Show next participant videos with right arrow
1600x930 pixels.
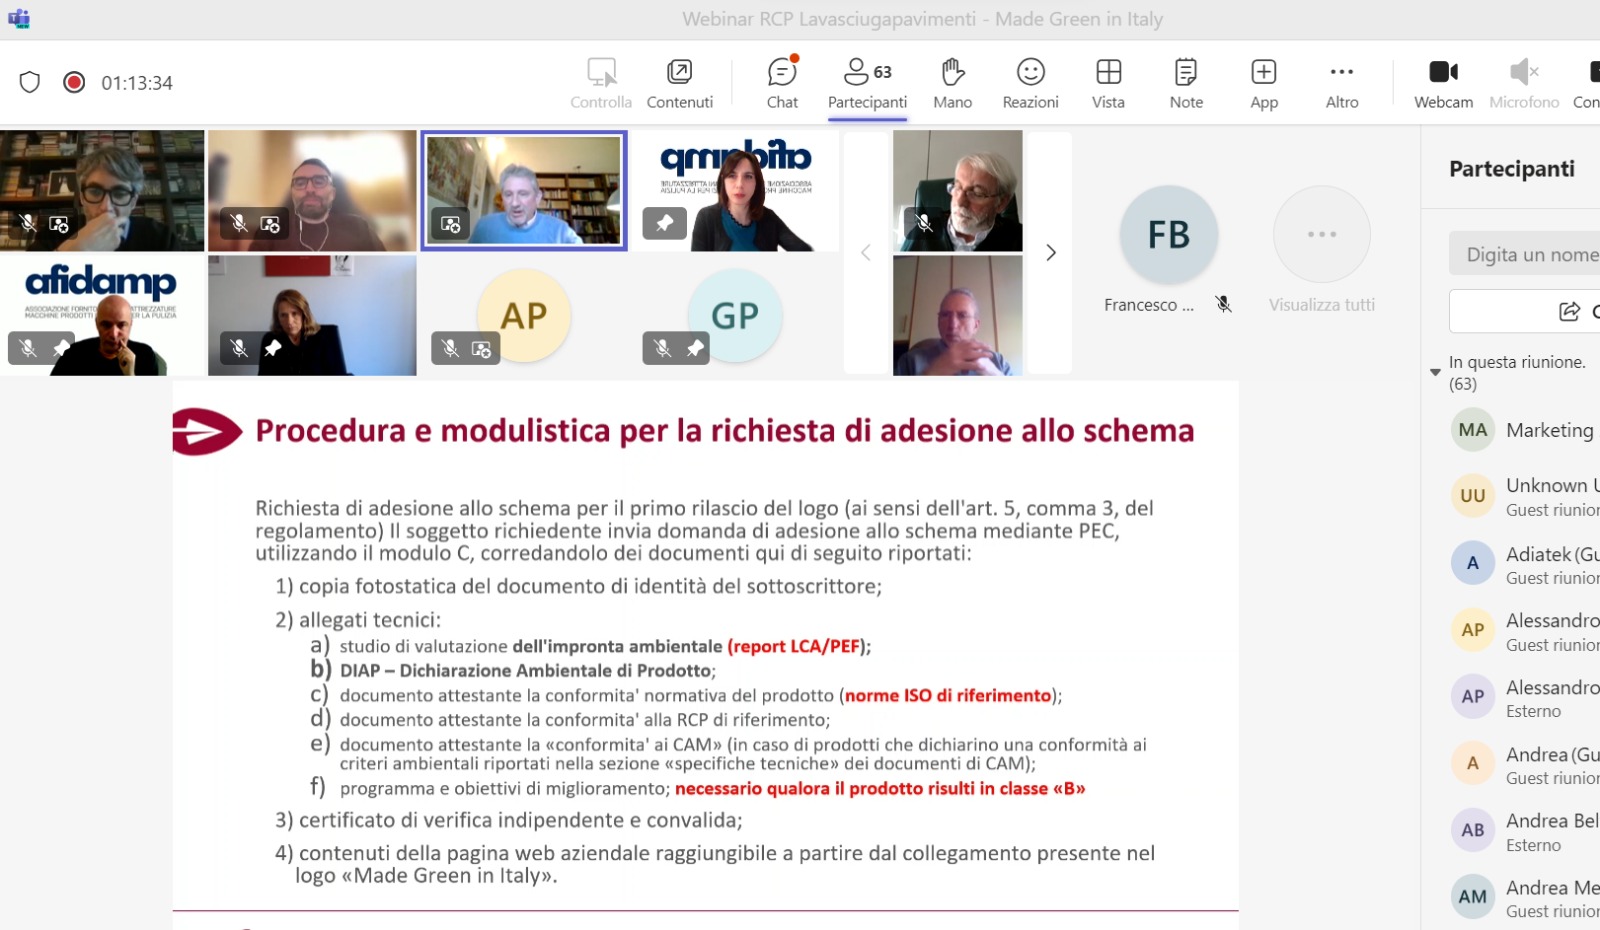point(1050,253)
